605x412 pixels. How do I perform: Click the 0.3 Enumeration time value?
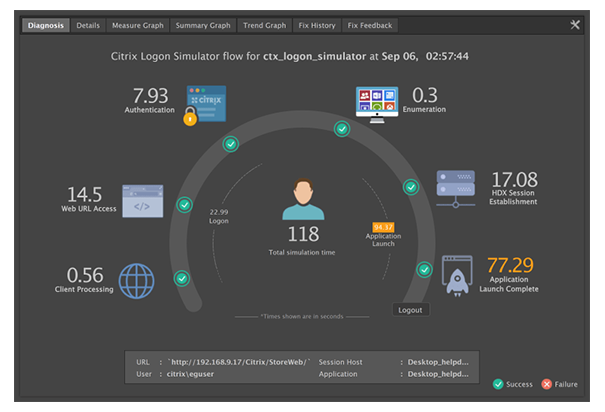[x=424, y=95]
